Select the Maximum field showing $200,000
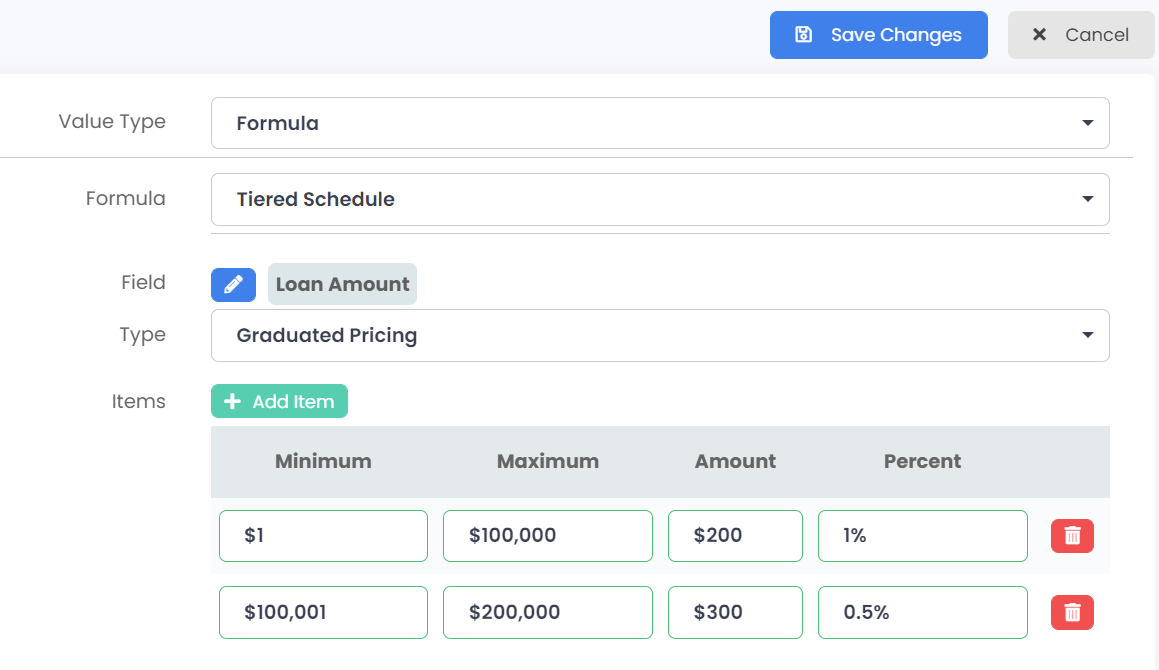Image resolution: width=1159 pixels, height=670 pixels. (x=547, y=612)
